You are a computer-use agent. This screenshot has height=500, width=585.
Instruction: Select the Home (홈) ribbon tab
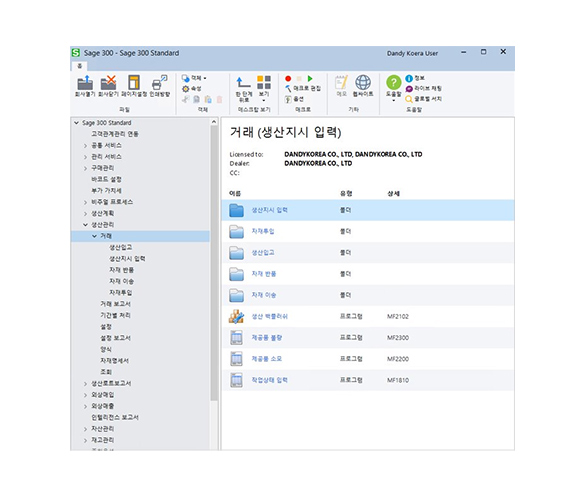tap(79, 66)
